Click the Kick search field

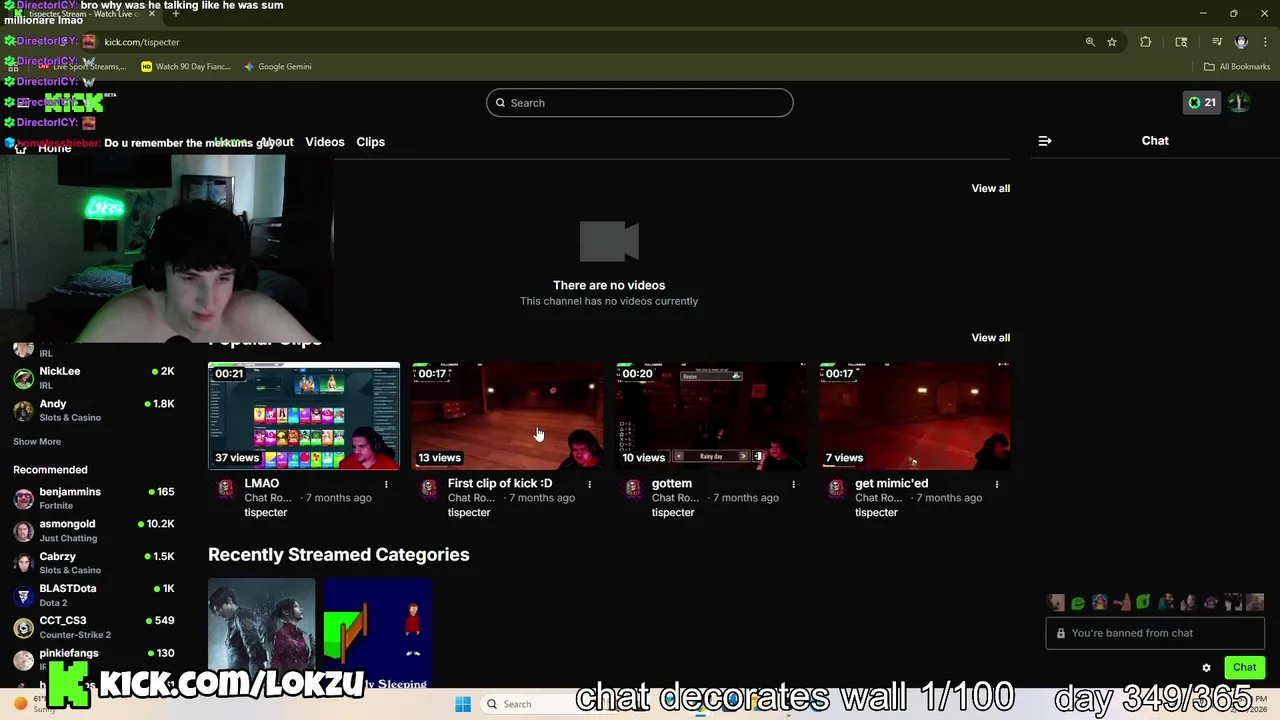(640, 103)
